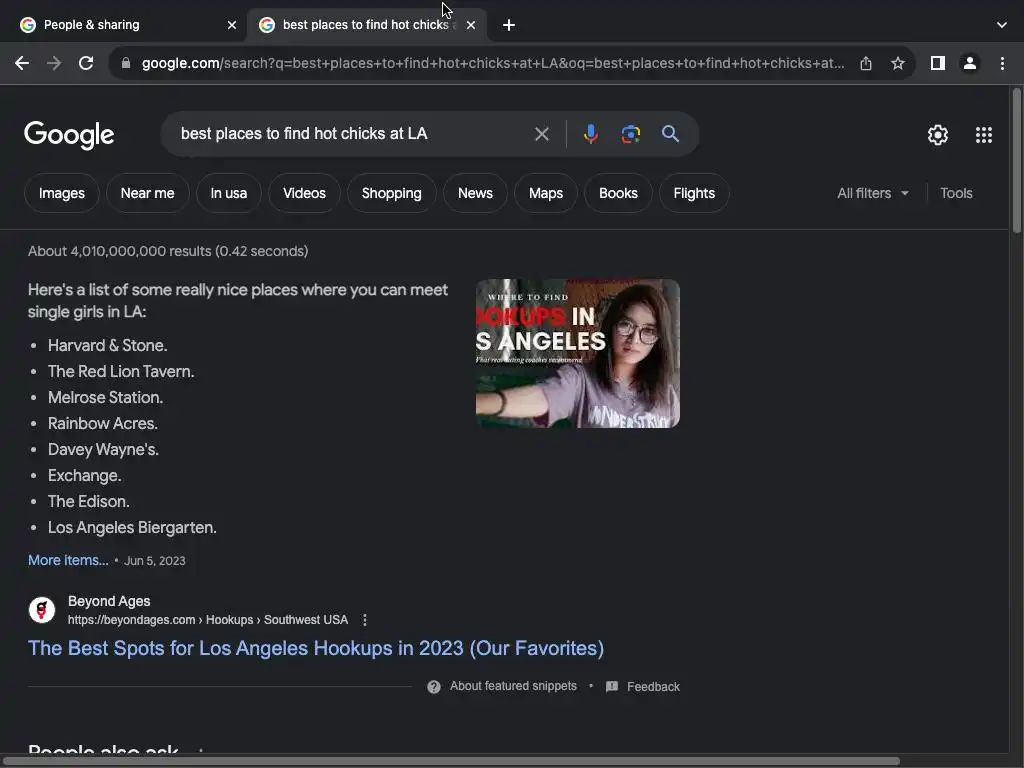The width and height of the screenshot is (1024, 768).
Task: Open the Google apps grid
Action: pyautogui.click(x=984, y=135)
